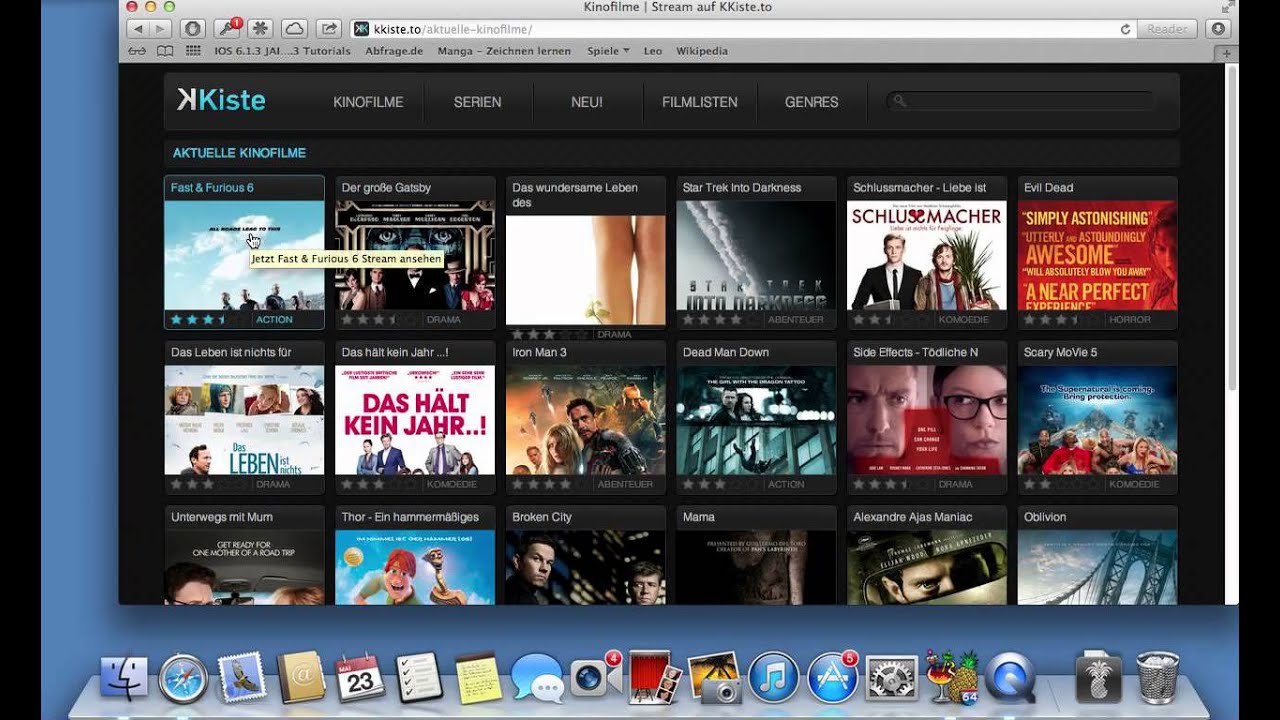Open Scary MoVie 5 poster
Viewport: 1280px width, 720px height.
[1097, 420]
